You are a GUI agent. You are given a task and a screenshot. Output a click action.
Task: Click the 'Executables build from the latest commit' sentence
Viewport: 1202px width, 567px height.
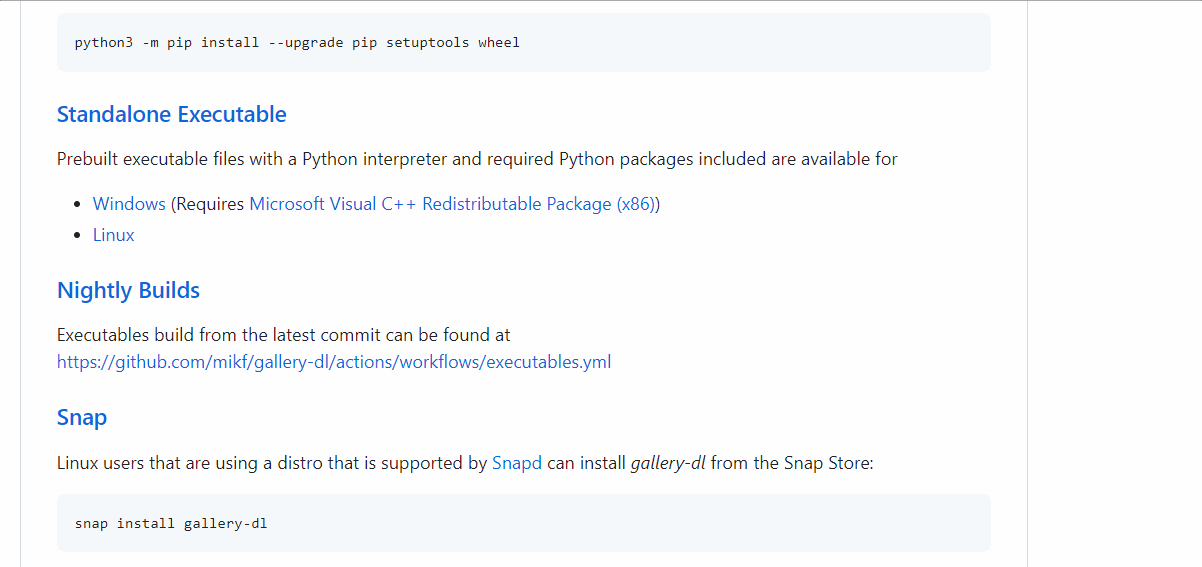tap(283, 335)
